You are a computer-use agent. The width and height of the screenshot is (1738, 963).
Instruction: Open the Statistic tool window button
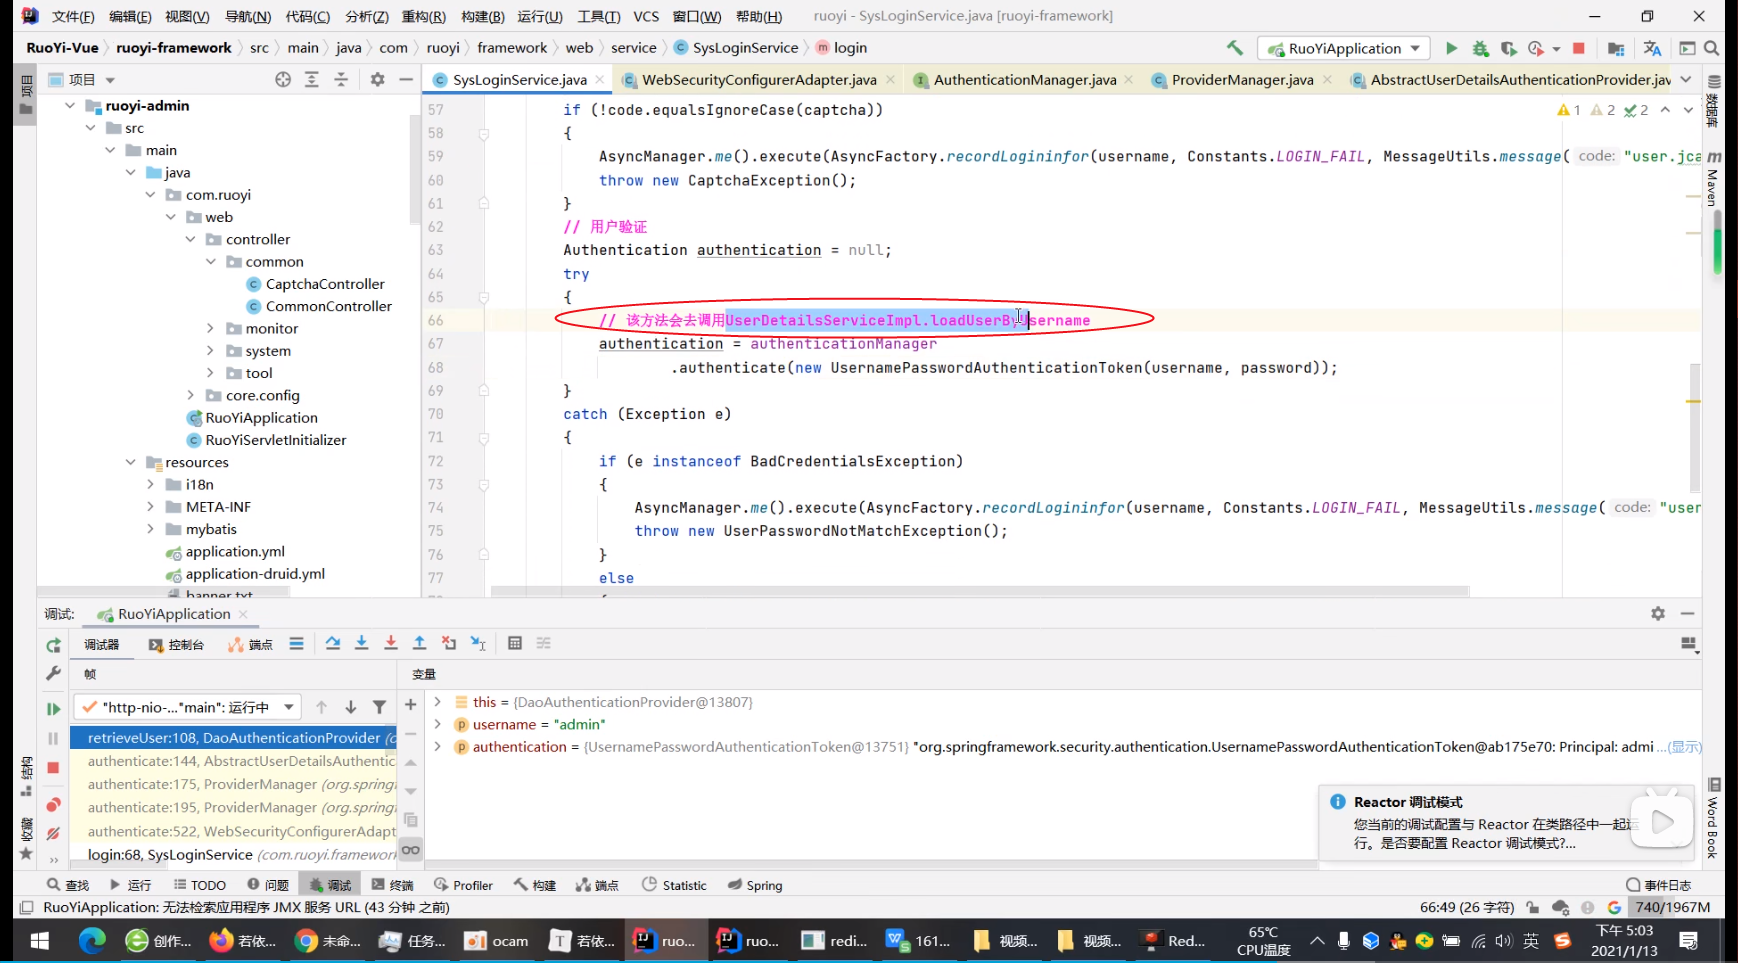674,885
